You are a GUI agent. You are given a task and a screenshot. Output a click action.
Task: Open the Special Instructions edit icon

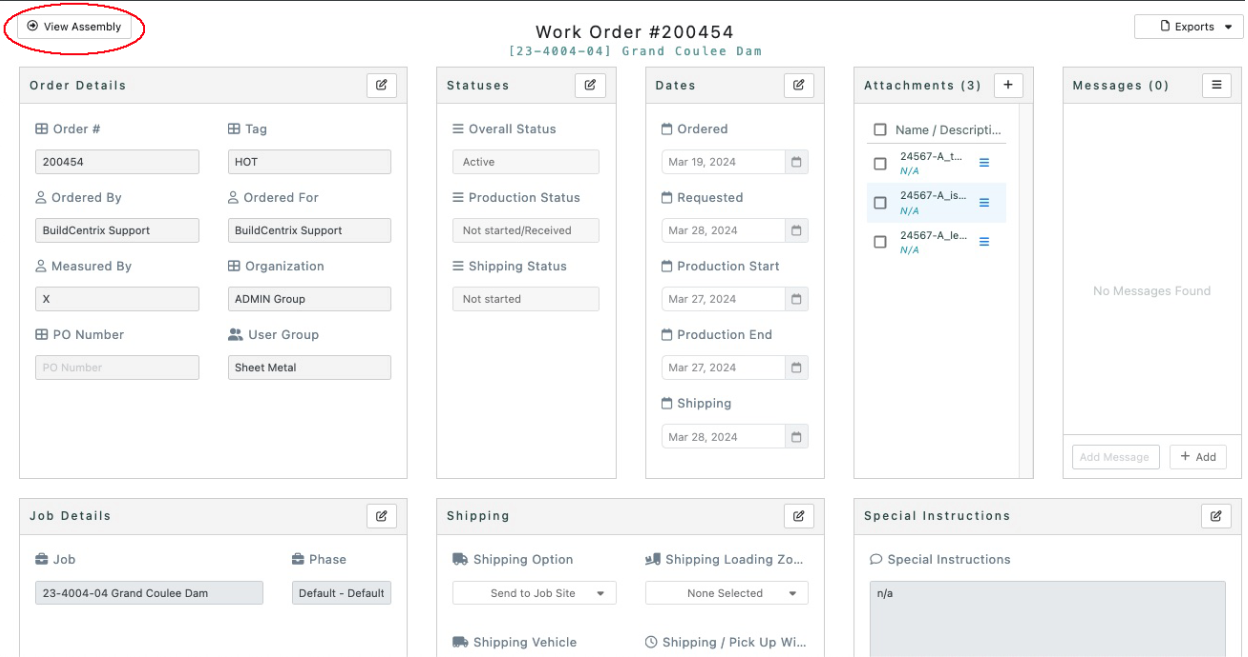pos(1216,516)
